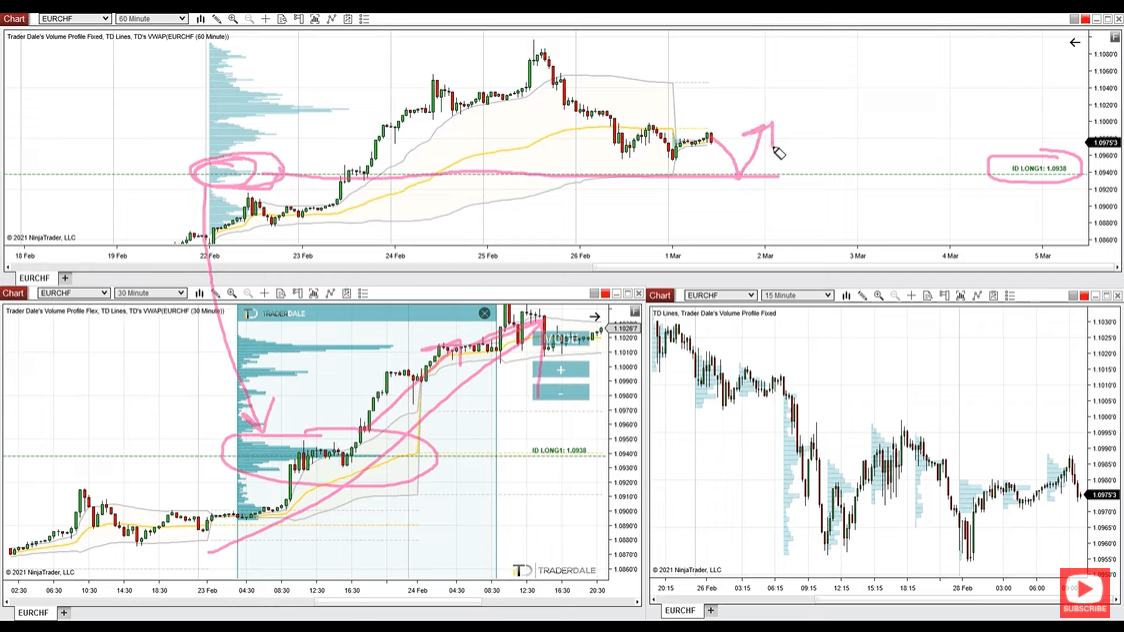Toggle red link square in 60 Minute chart
Viewport: 1124px width, 632px height.
(1085, 19)
